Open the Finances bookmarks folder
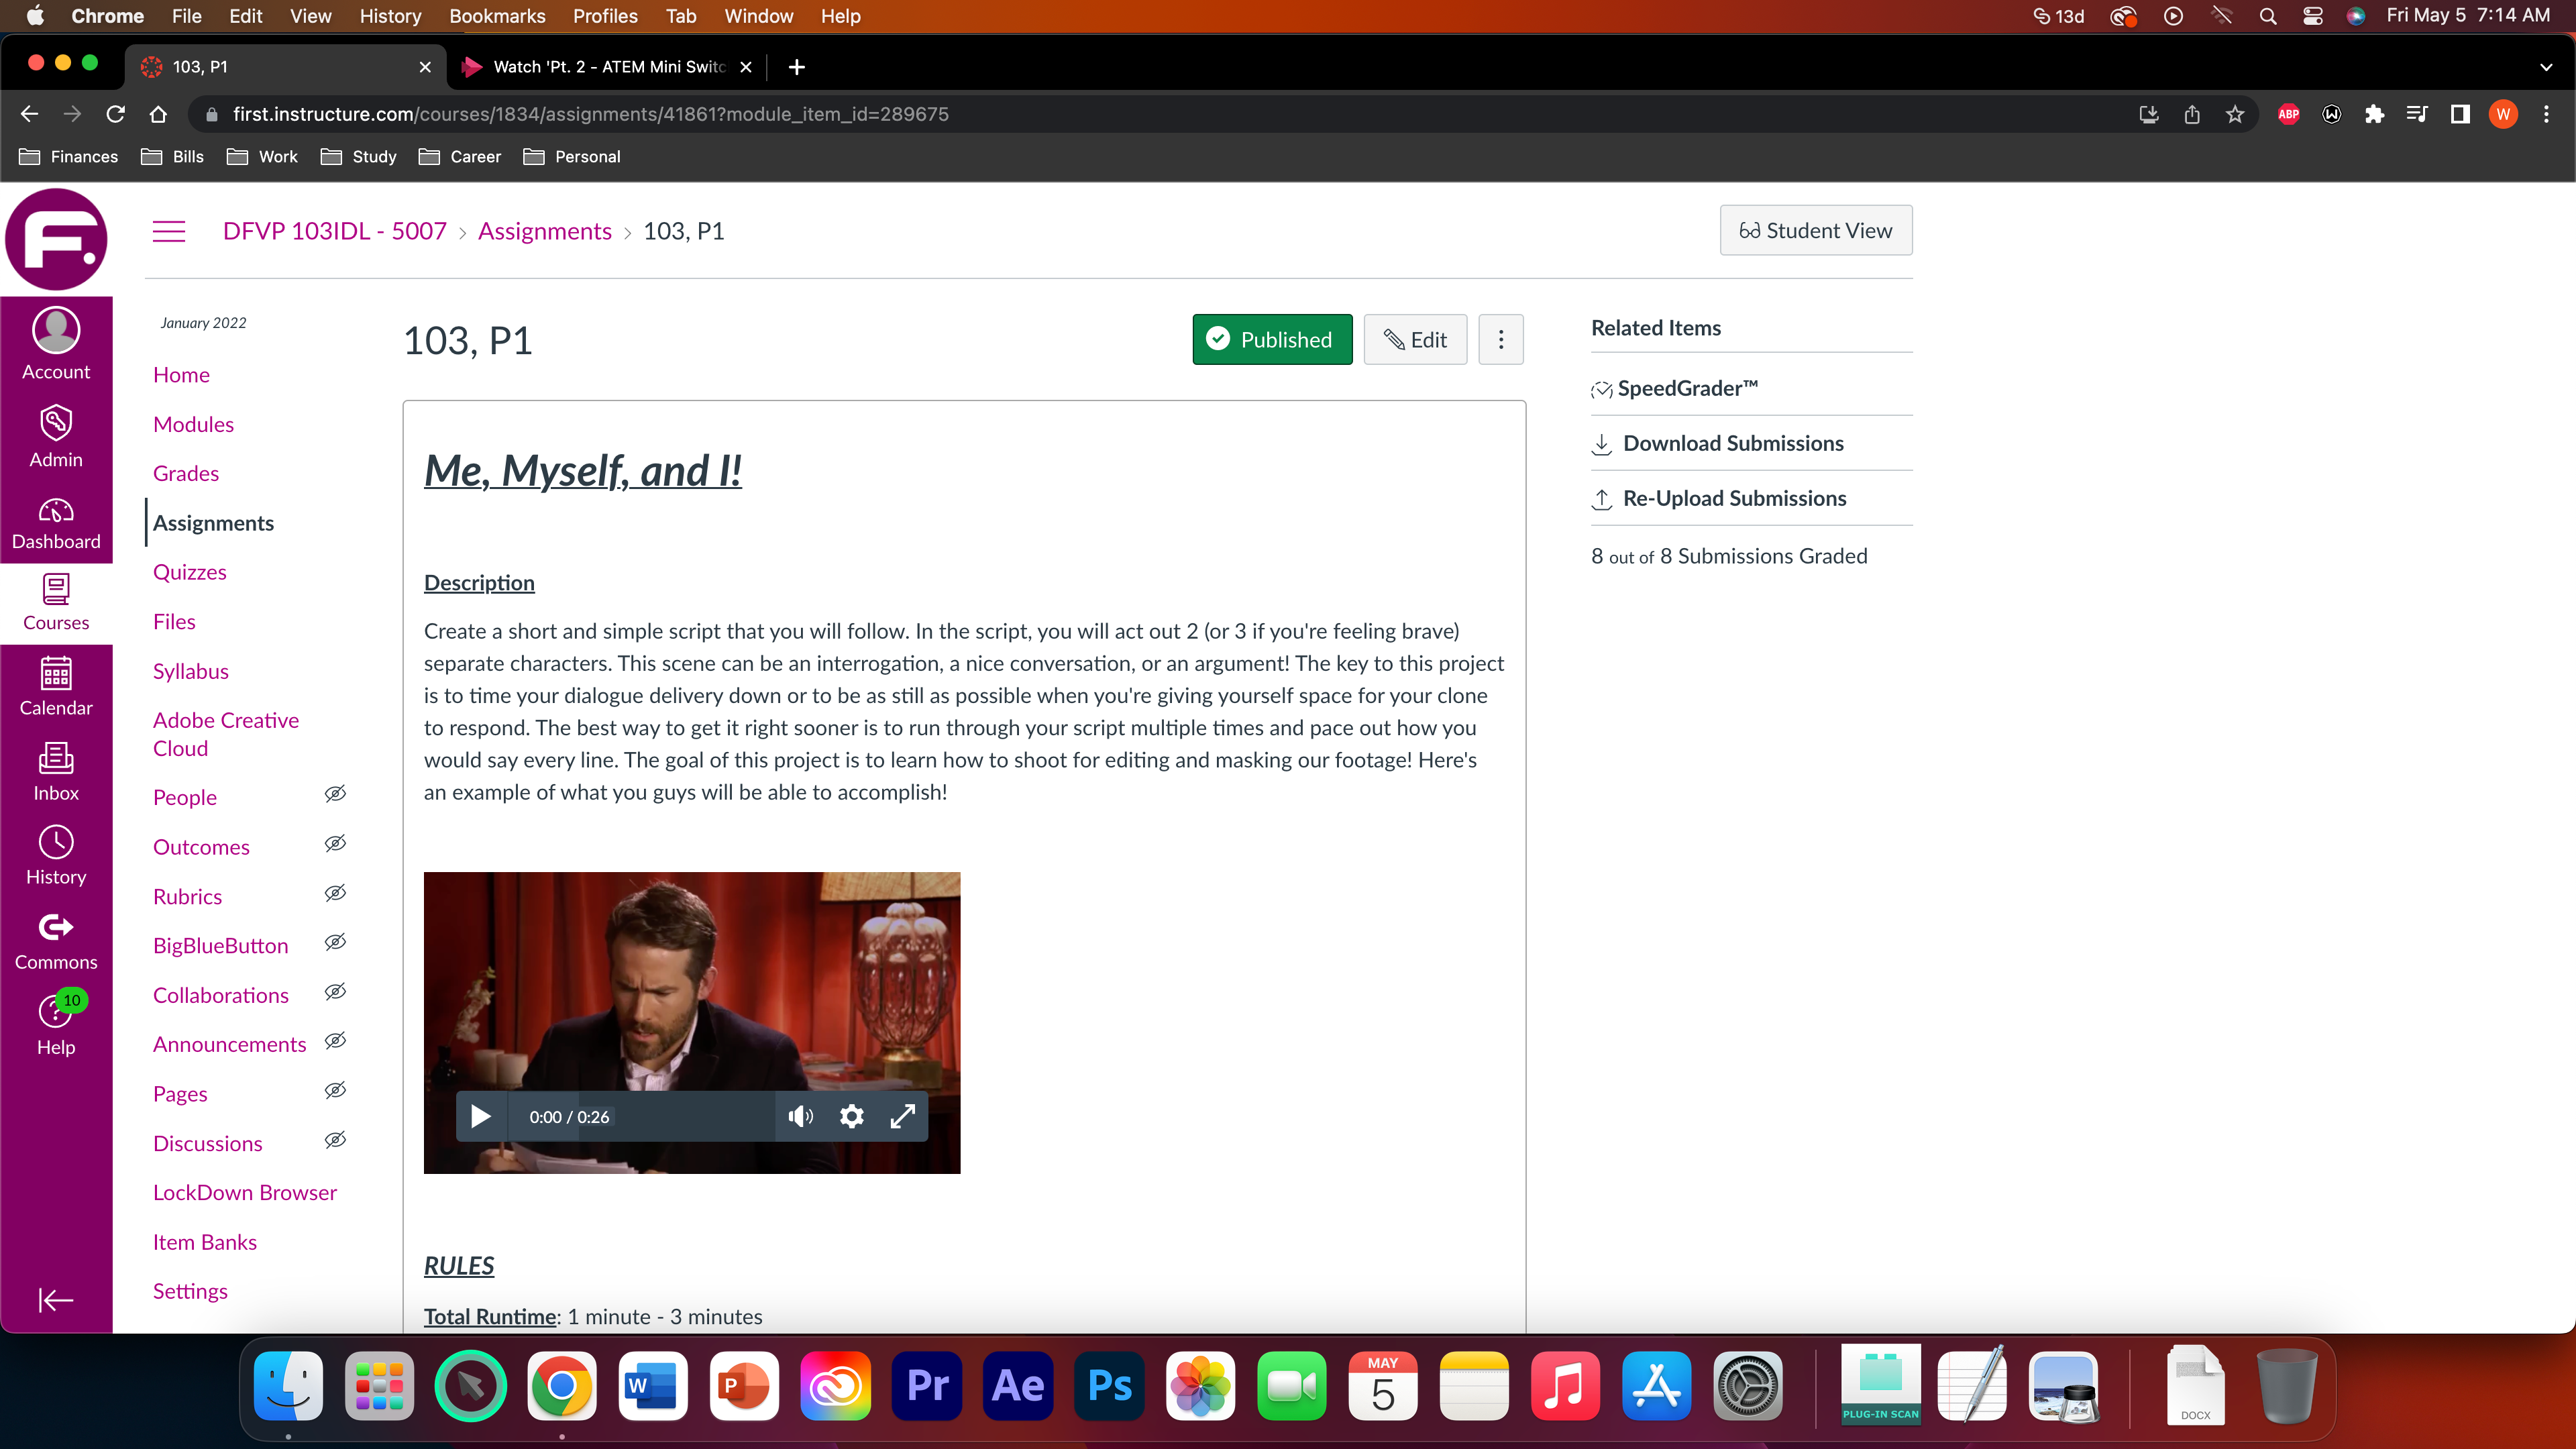The image size is (2576, 1449). (69, 157)
